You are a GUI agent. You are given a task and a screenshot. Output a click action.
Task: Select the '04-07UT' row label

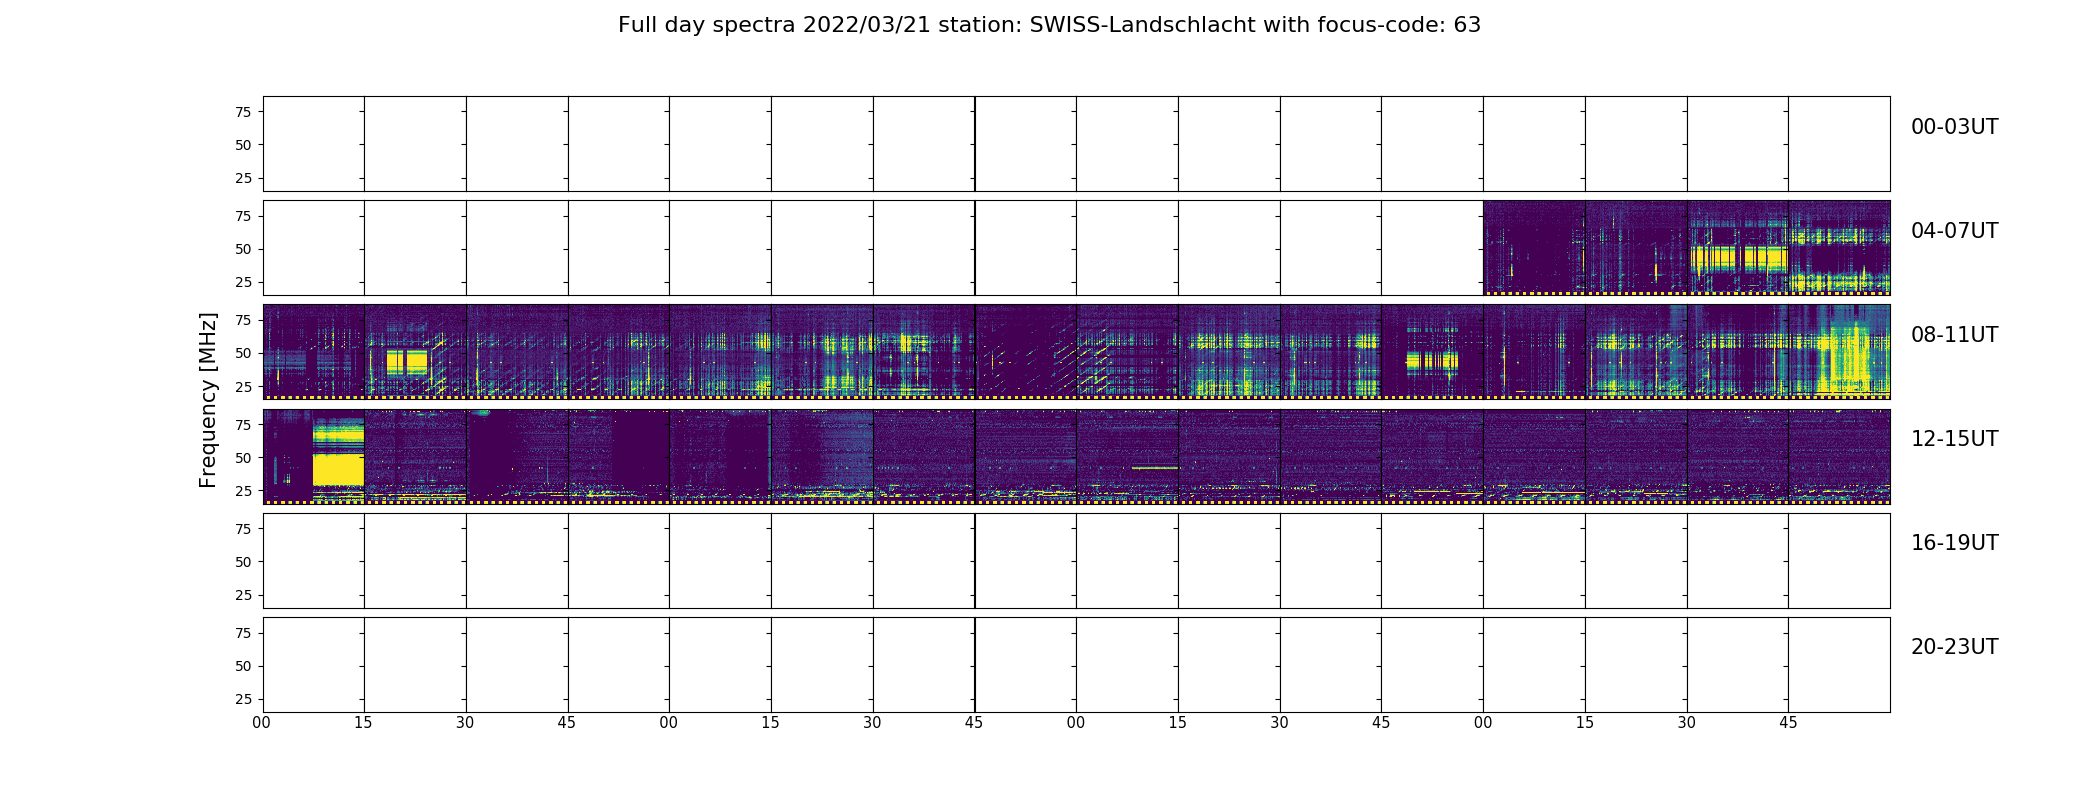[x=1954, y=231]
